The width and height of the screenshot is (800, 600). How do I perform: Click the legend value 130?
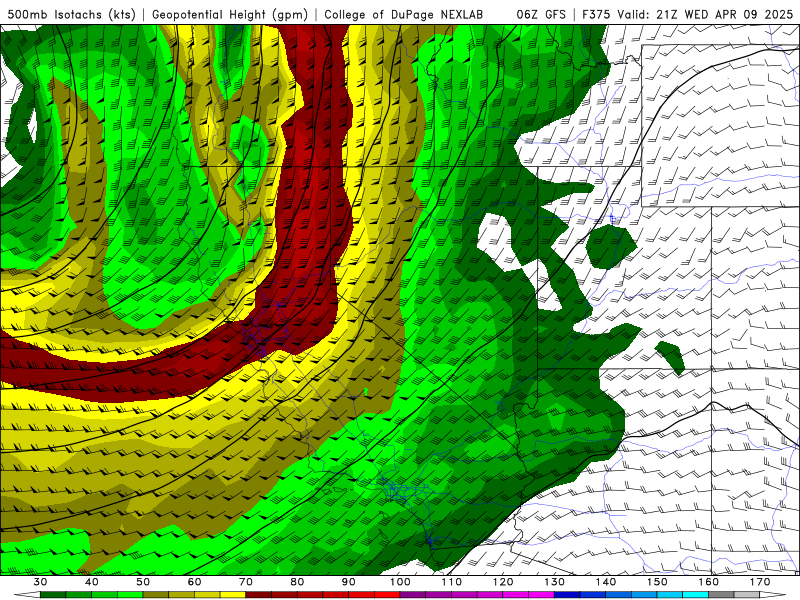[x=555, y=582]
